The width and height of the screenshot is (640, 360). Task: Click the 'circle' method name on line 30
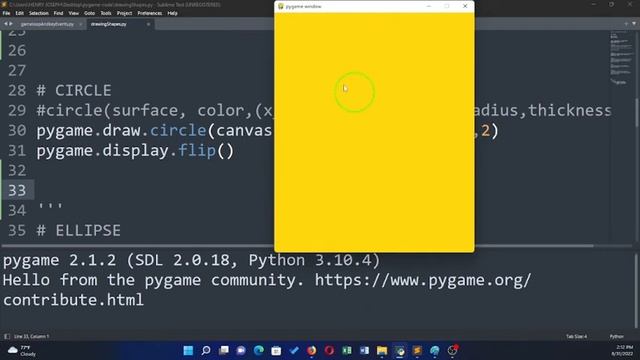tap(178, 131)
